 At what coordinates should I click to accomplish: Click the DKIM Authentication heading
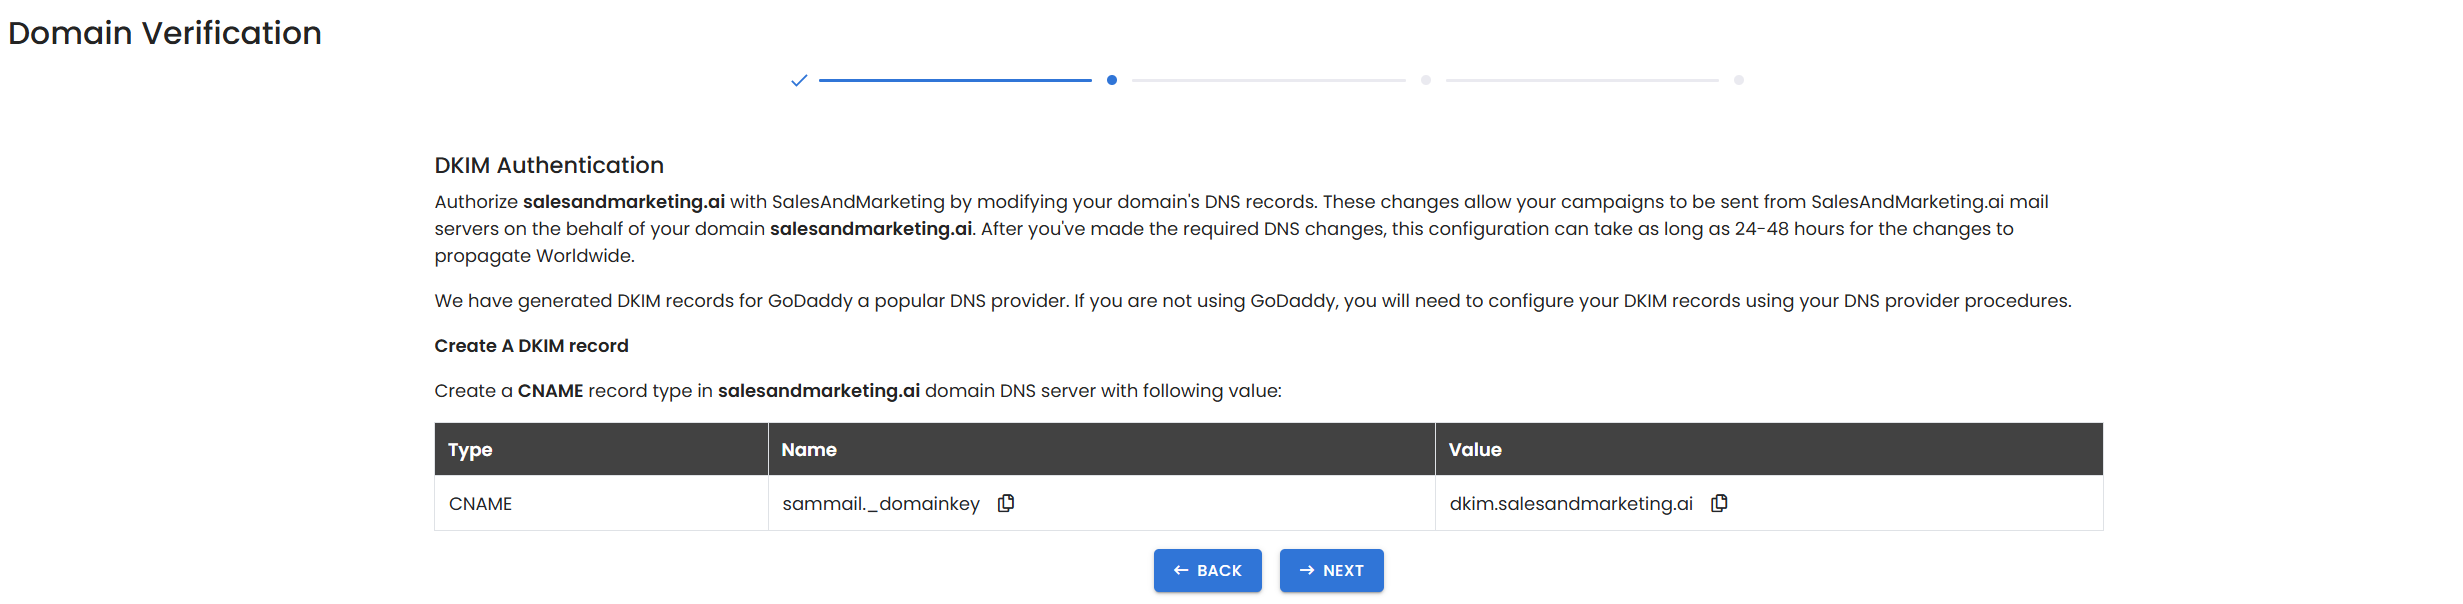[x=549, y=165]
